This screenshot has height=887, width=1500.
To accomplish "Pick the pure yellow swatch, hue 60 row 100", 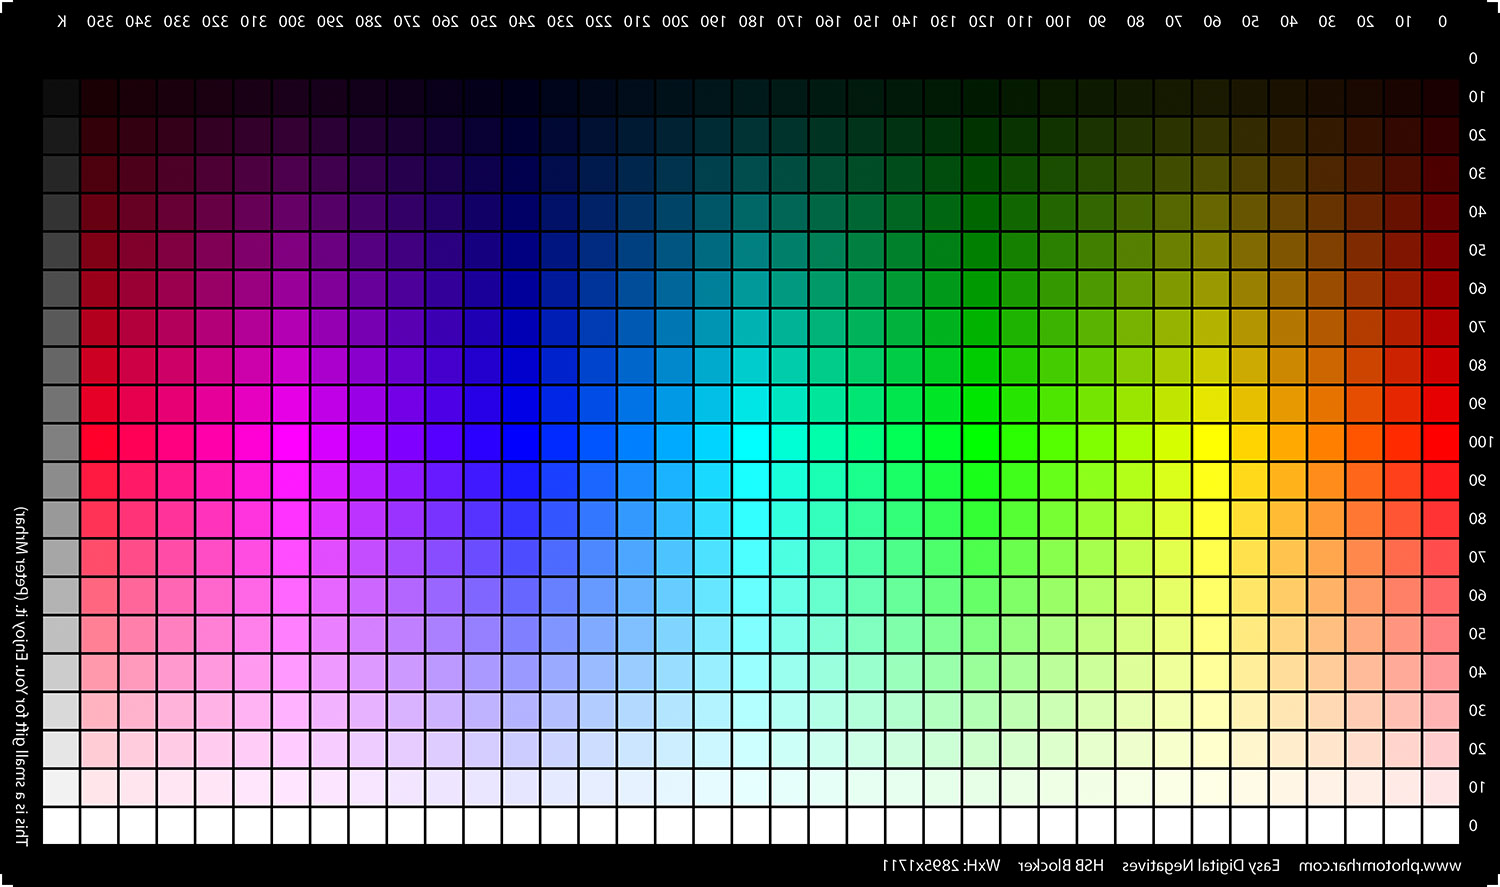I will [x=1211, y=442].
